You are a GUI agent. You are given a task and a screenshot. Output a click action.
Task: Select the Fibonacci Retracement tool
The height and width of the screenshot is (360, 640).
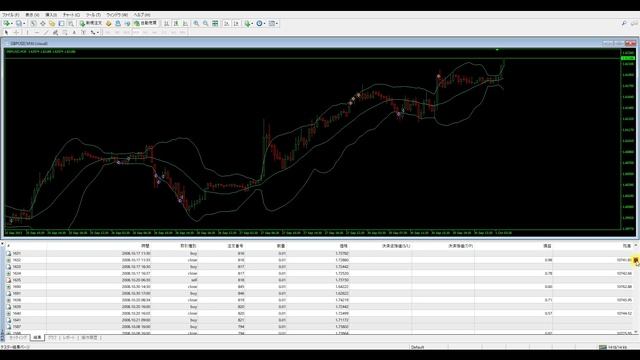point(64,32)
